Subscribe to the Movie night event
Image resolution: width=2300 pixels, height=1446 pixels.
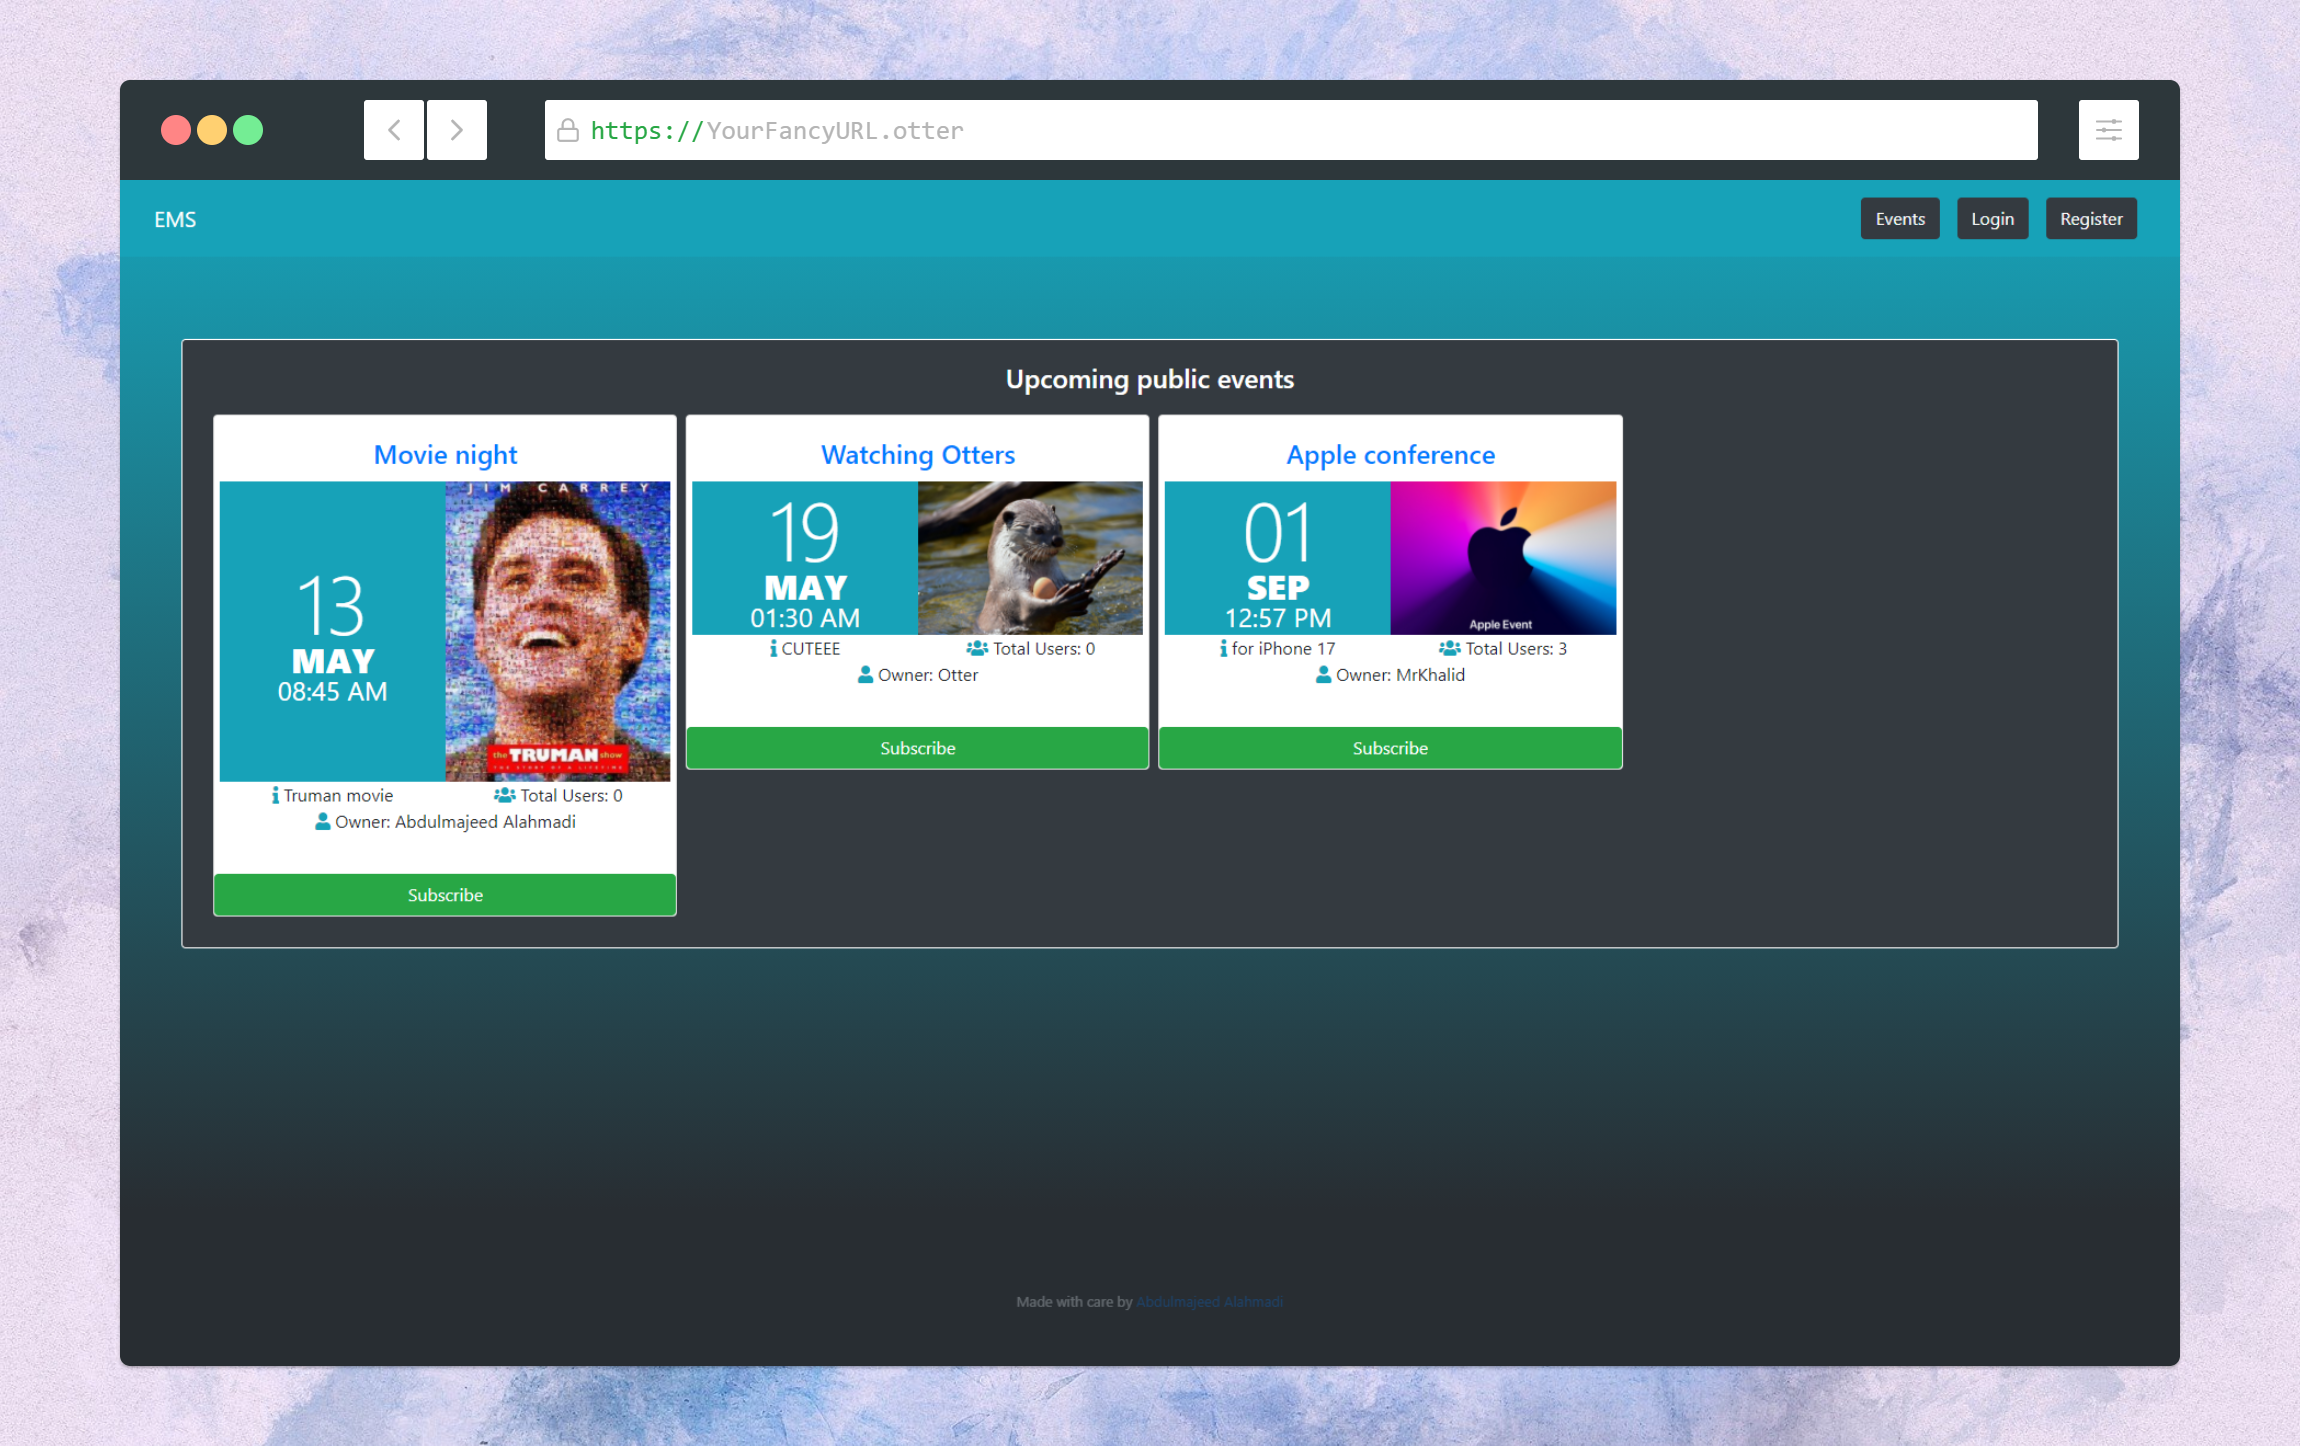[x=445, y=895]
